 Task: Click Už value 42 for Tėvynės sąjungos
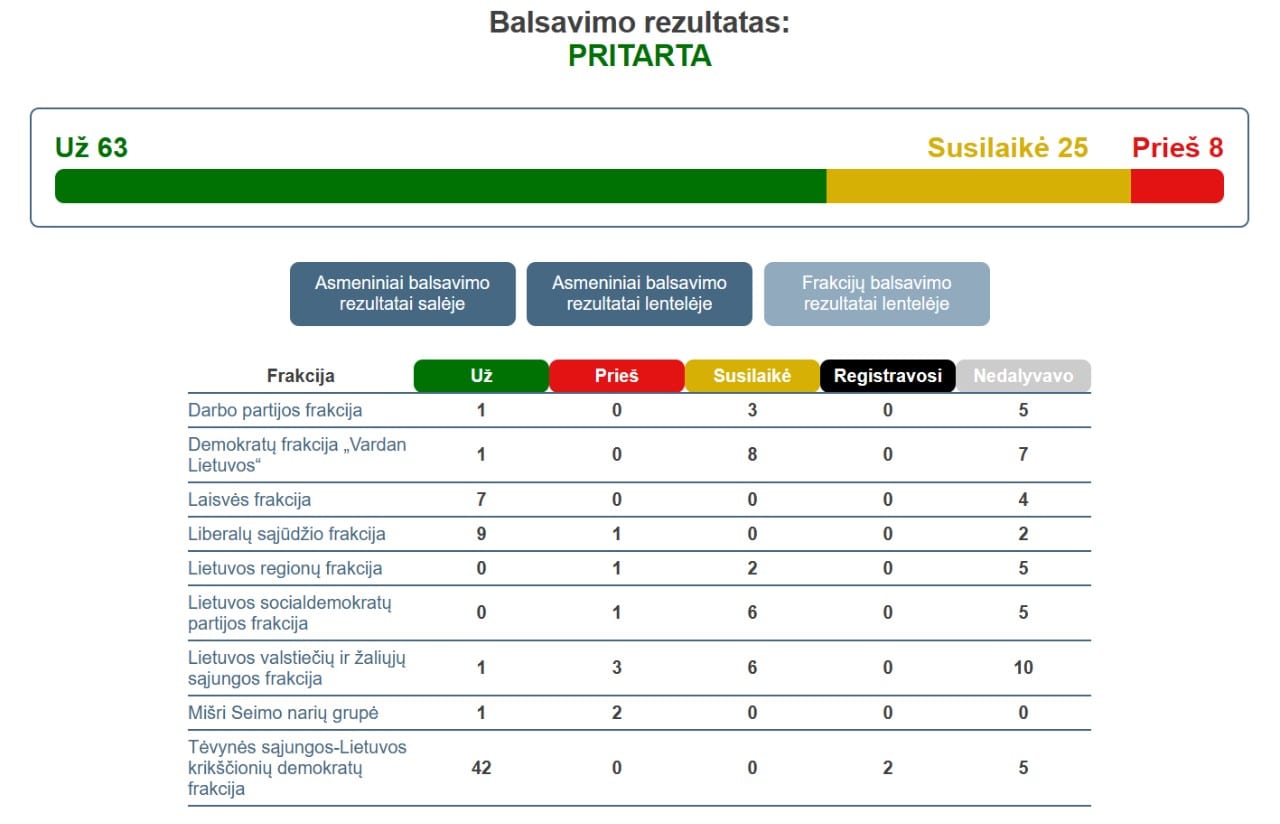(481, 768)
